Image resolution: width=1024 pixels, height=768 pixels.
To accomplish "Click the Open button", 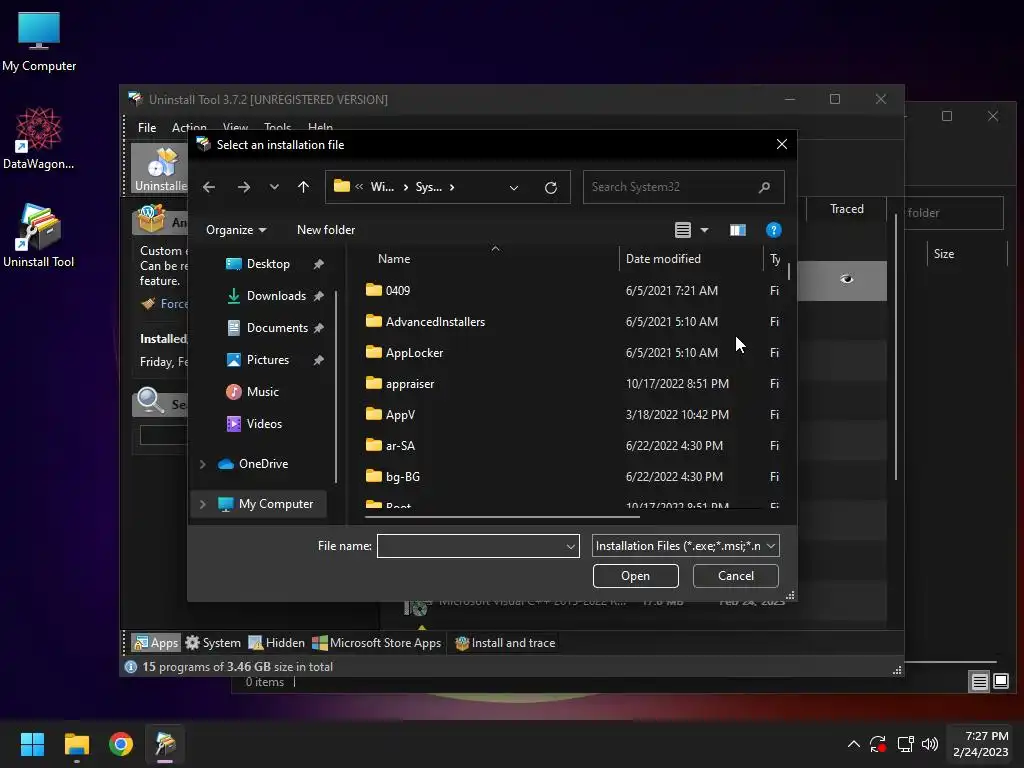I will click(635, 576).
